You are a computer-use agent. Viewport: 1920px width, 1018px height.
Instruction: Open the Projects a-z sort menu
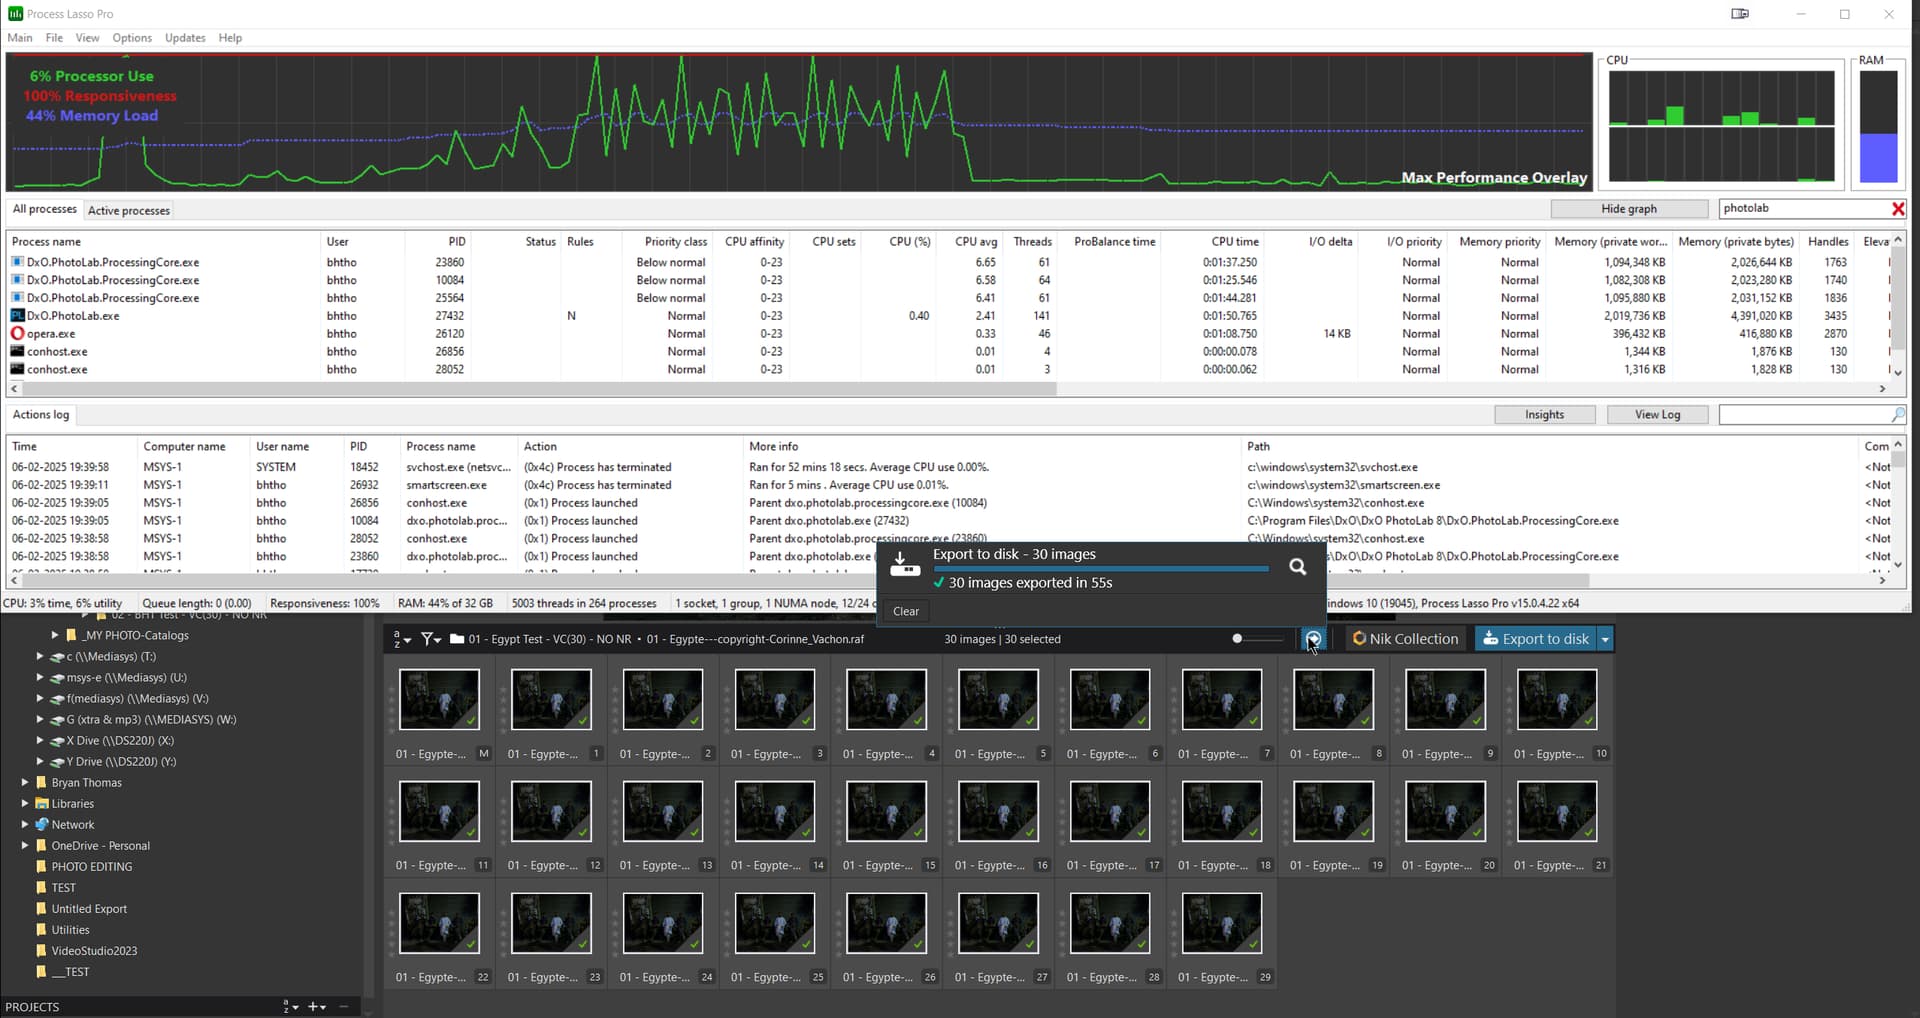[291, 1007]
